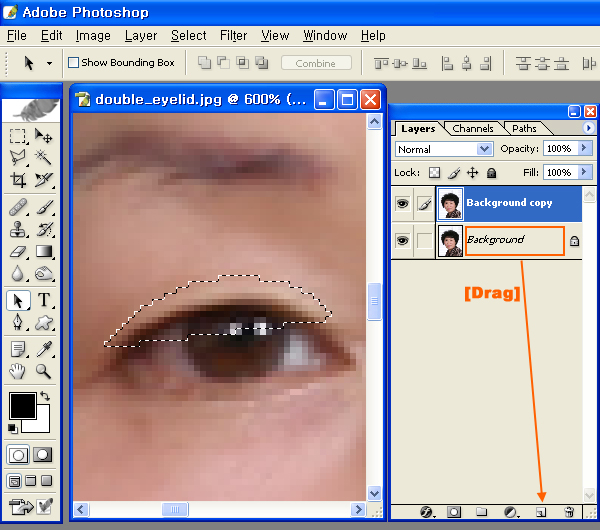
Task: Open the Help menu
Action: click(373, 36)
